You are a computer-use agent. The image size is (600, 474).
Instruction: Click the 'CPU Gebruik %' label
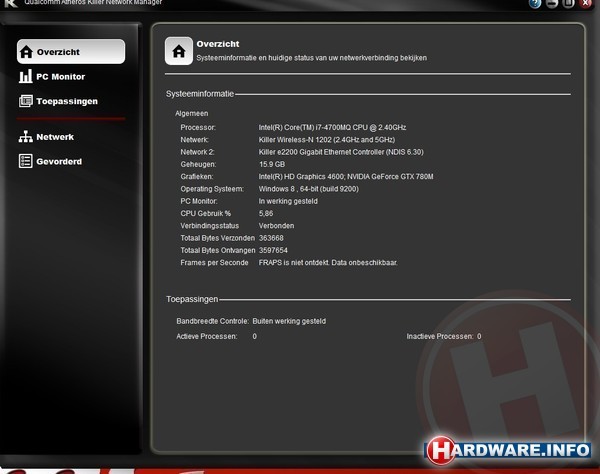click(x=205, y=213)
